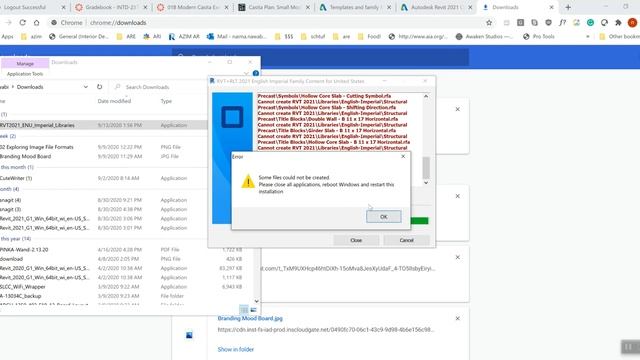
Task: Sort by Type column header
Action: click(166, 101)
